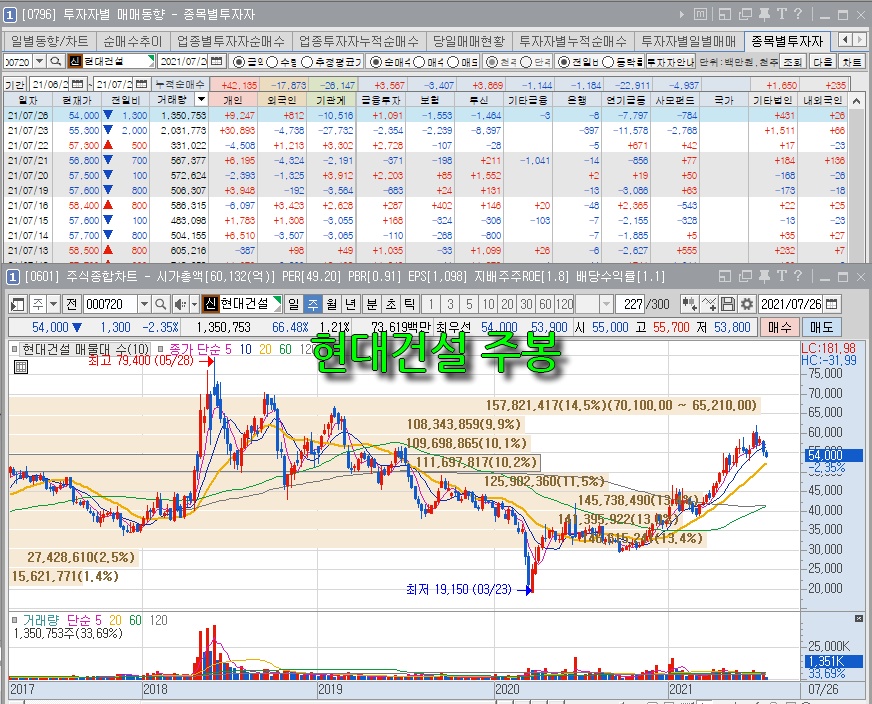Expand the dropdown arrow next to the speaker icon
This screenshot has width=872, height=704.
click(194, 304)
